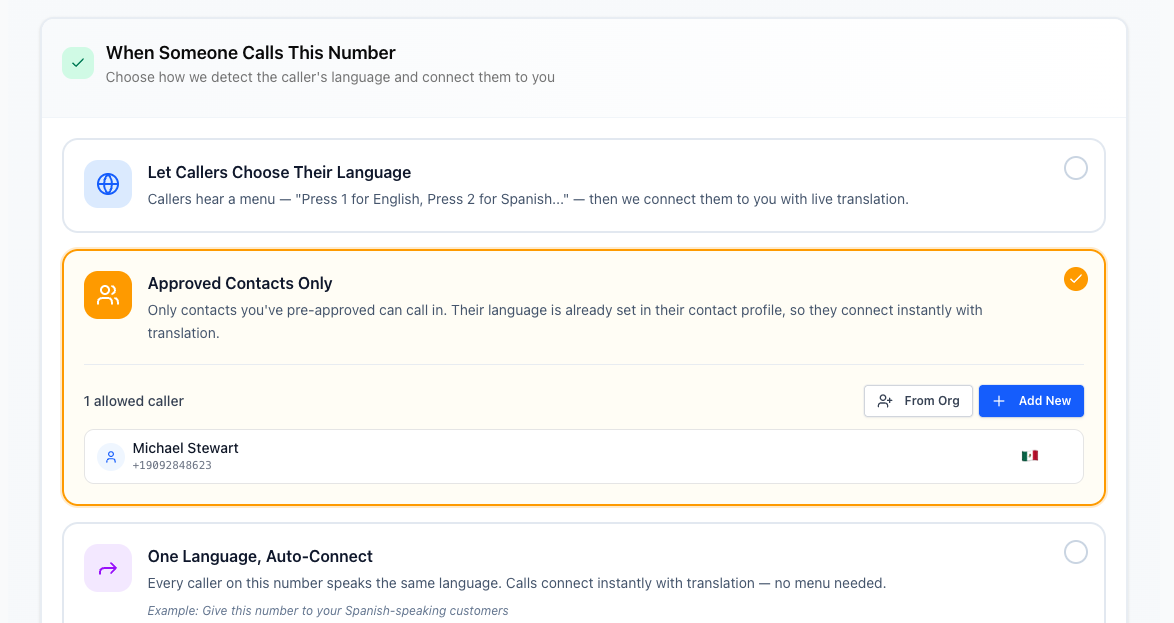Click the Approved Contacts Only title

240,283
